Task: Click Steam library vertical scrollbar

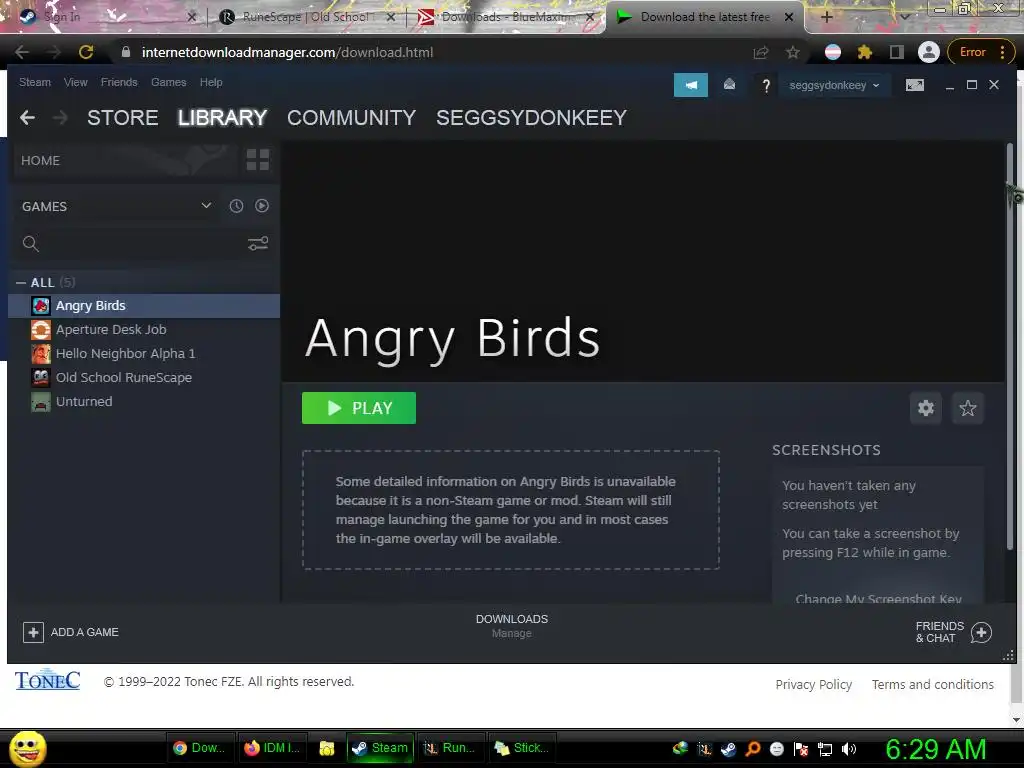Action: pyautogui.click(x=1010, y=346)
